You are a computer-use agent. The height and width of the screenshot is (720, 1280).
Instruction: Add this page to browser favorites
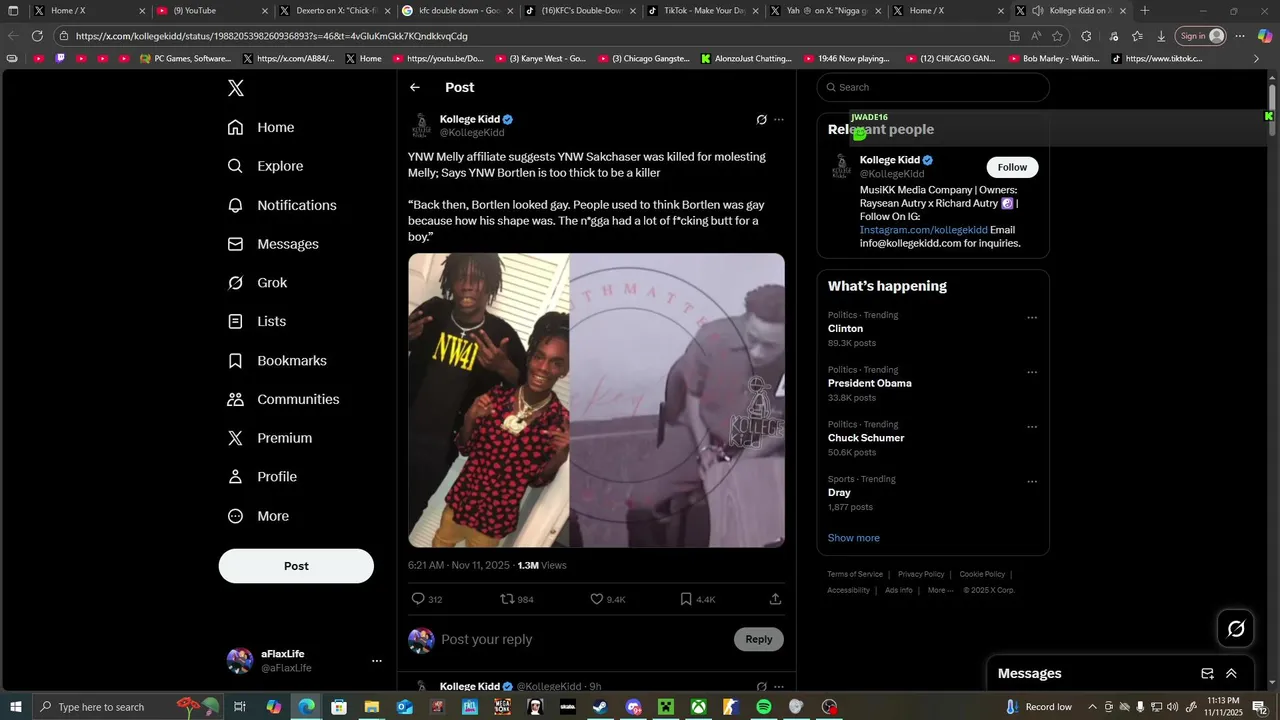1057,36
